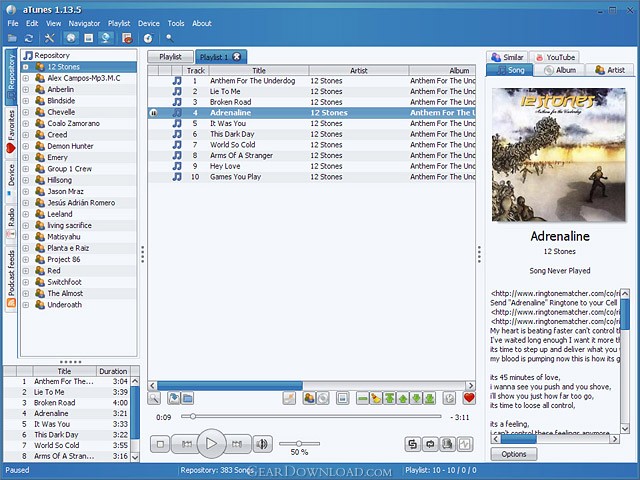Click the Radio side tab
The image size is (640, 480).
(11, 222)
